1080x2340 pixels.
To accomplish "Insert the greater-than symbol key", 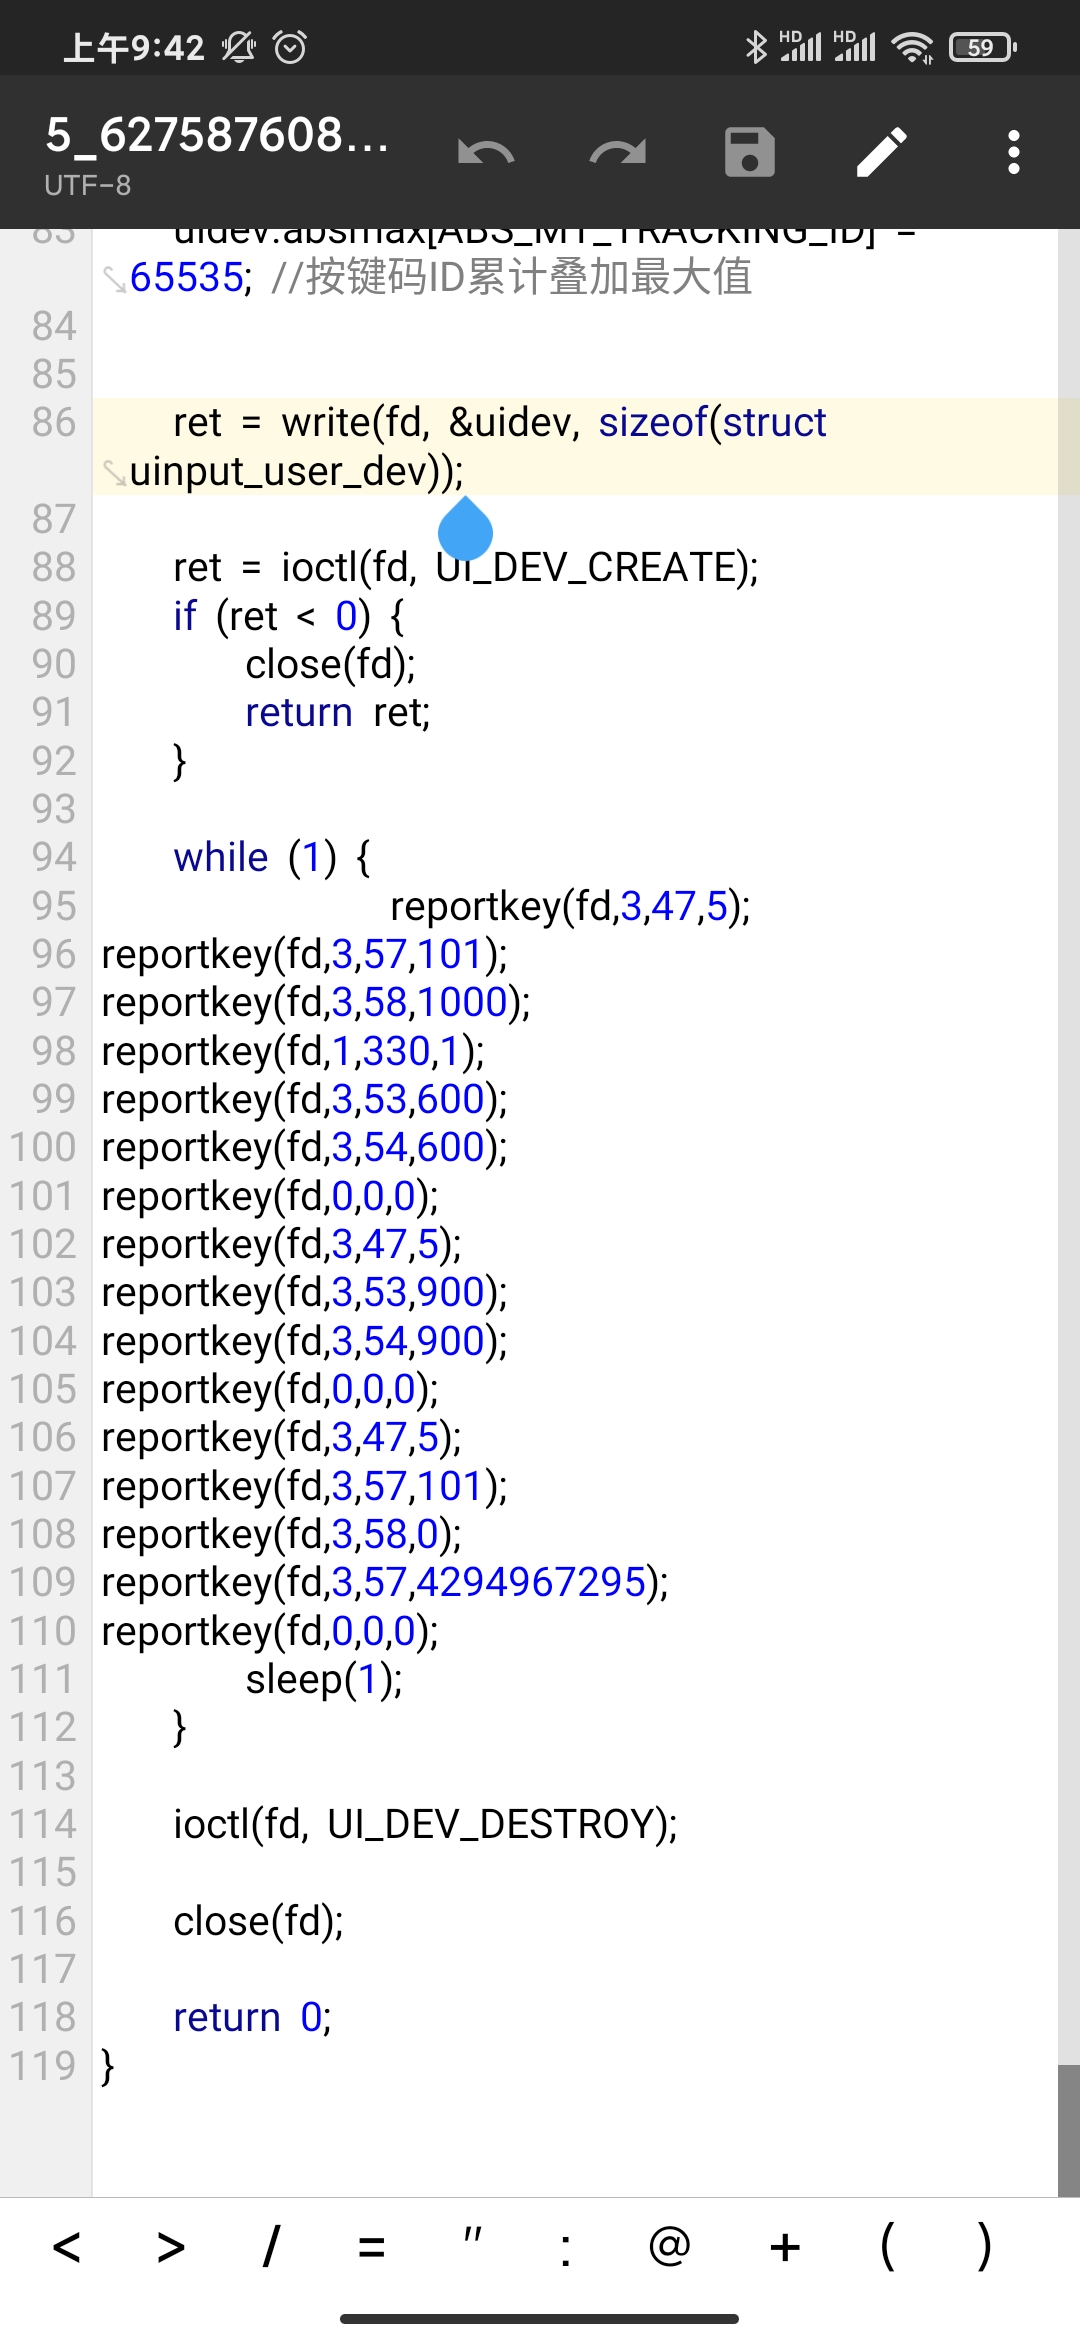I will [171, 2248].
